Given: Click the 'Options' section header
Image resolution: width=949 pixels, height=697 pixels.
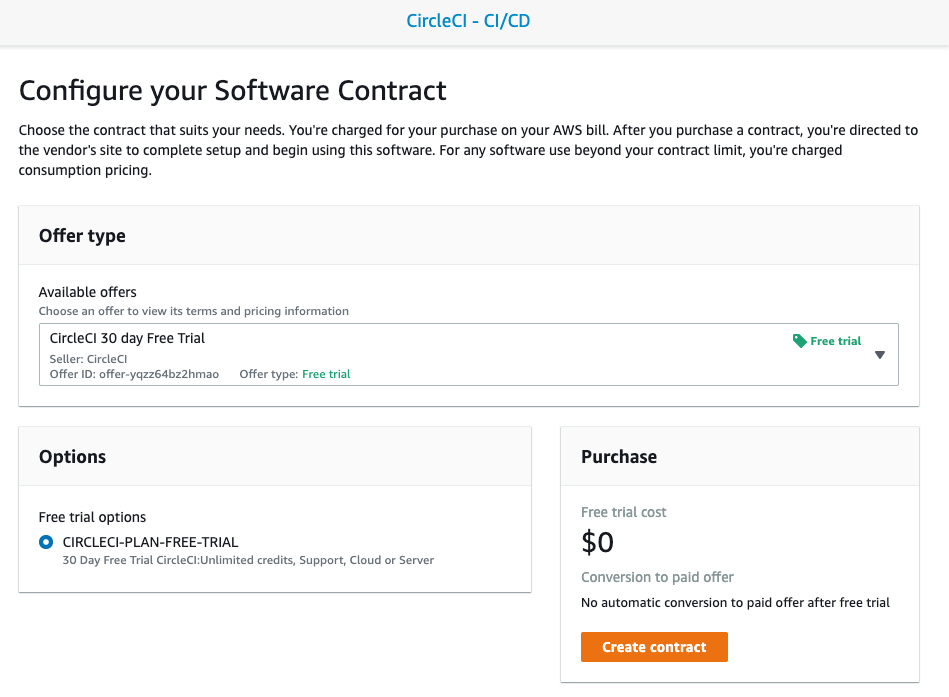Looking at the screenshot, I should pyautogui.click(x=72, y=456).
